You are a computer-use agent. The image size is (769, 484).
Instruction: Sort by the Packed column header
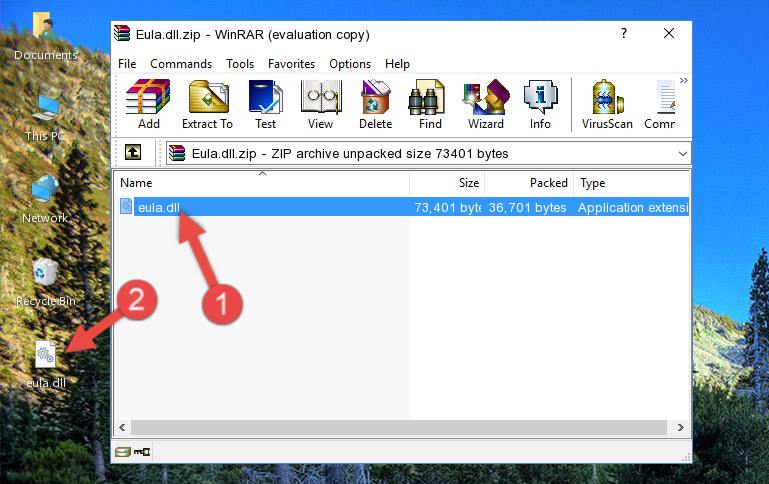point(529,183)
